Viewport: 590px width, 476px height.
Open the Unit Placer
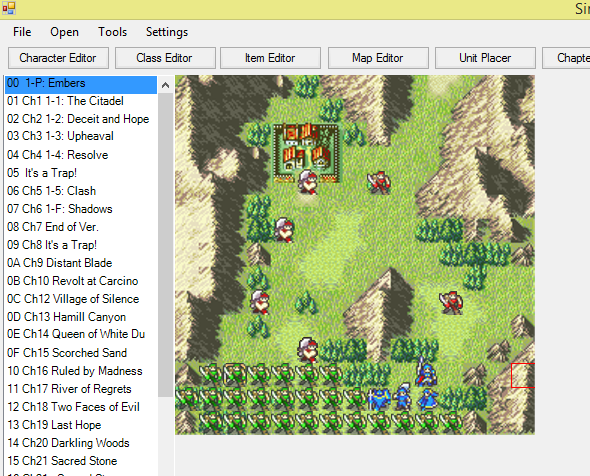tap(485, 58)
